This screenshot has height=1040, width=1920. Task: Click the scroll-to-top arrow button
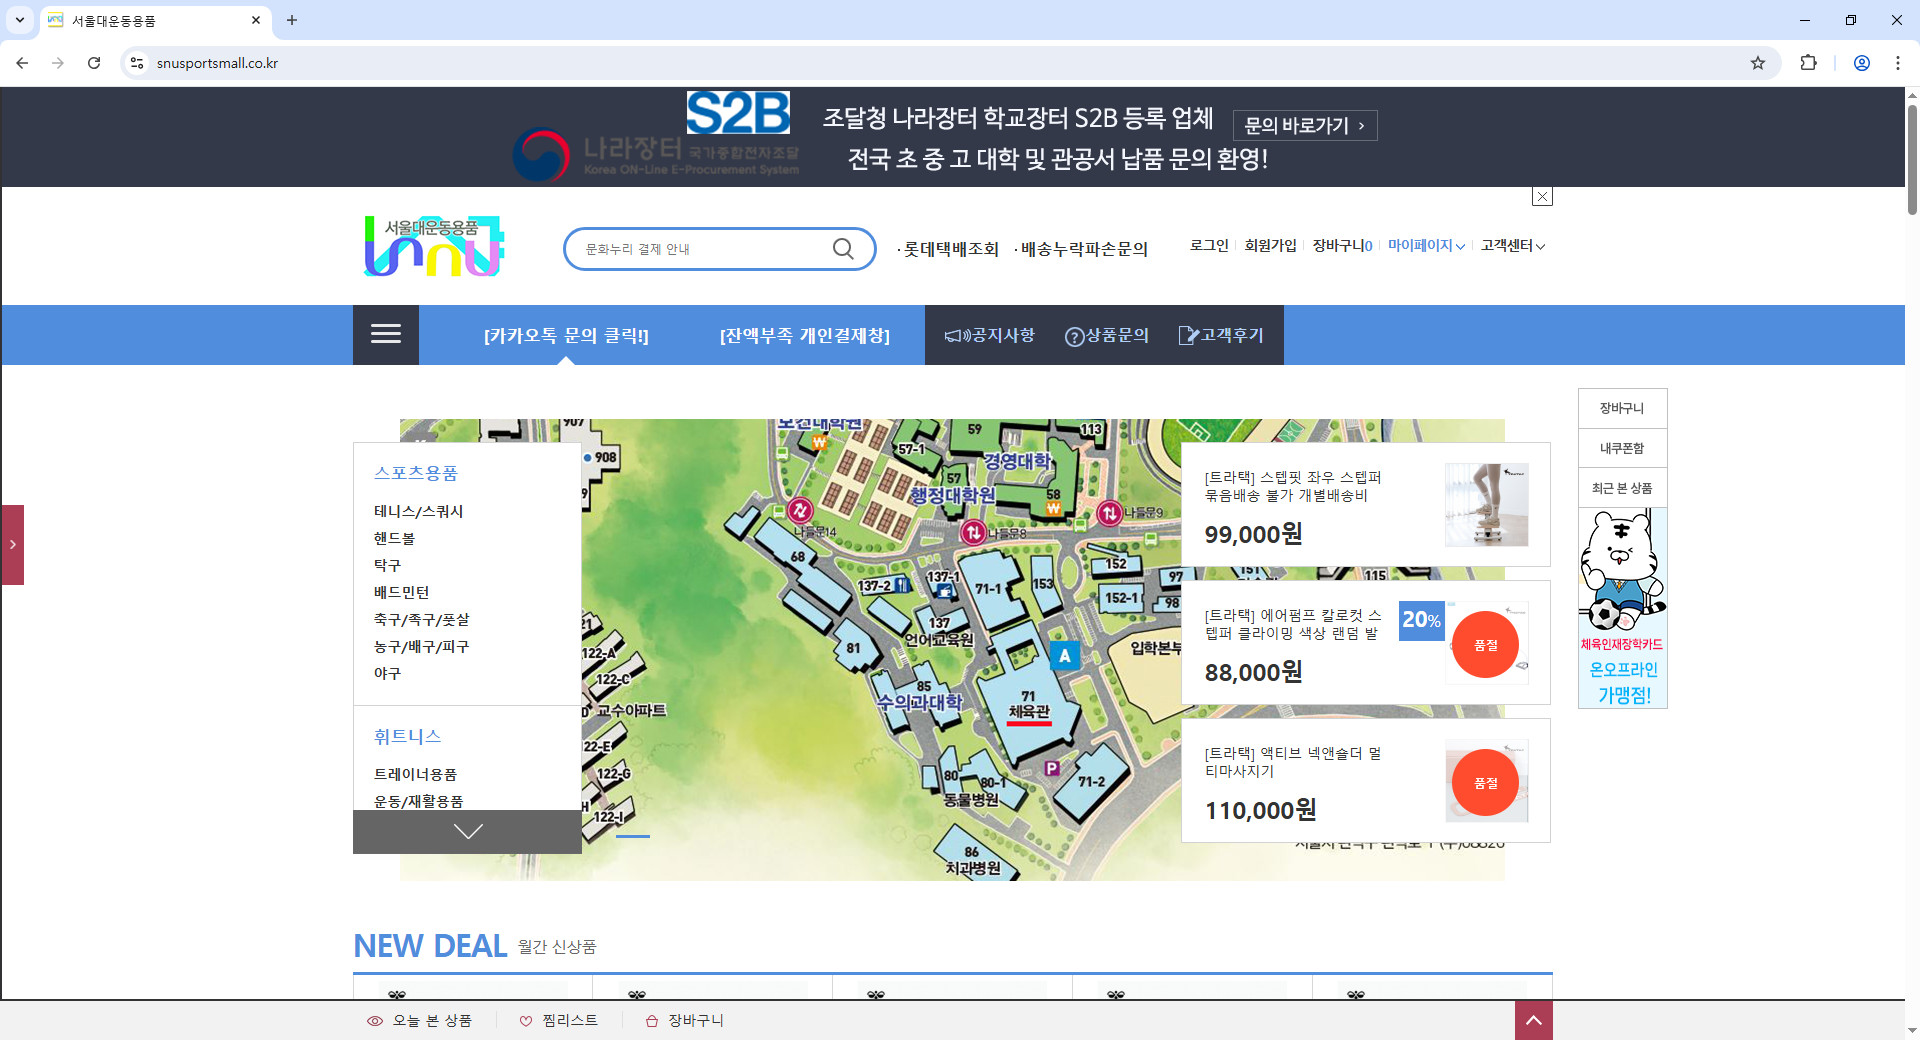(x=1533, y=1020)
